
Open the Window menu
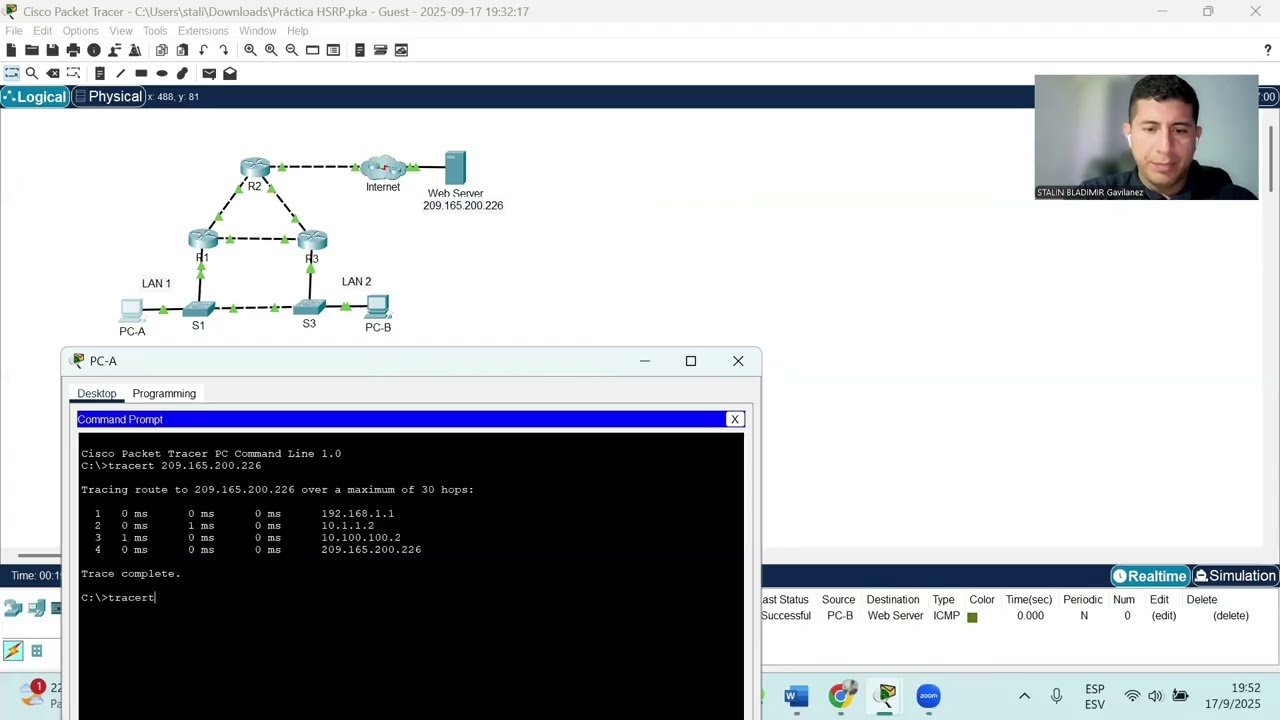pyautogui.click(x=257, y=31)
